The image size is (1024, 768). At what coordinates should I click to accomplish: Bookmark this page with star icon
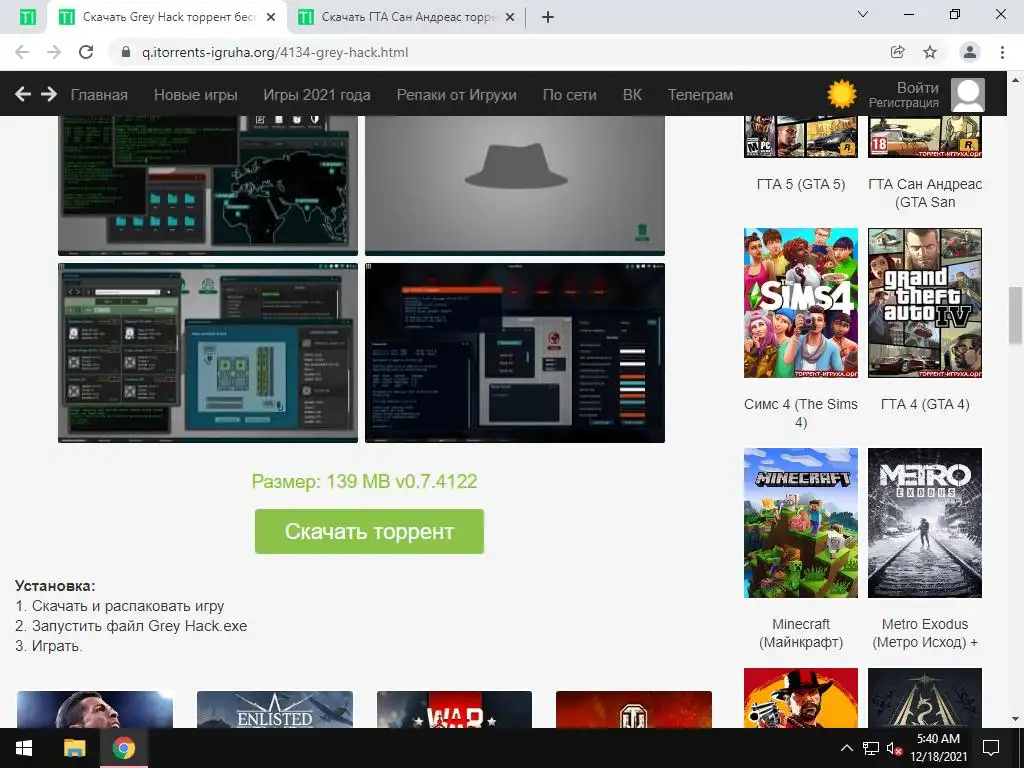[x=930, y=52]
